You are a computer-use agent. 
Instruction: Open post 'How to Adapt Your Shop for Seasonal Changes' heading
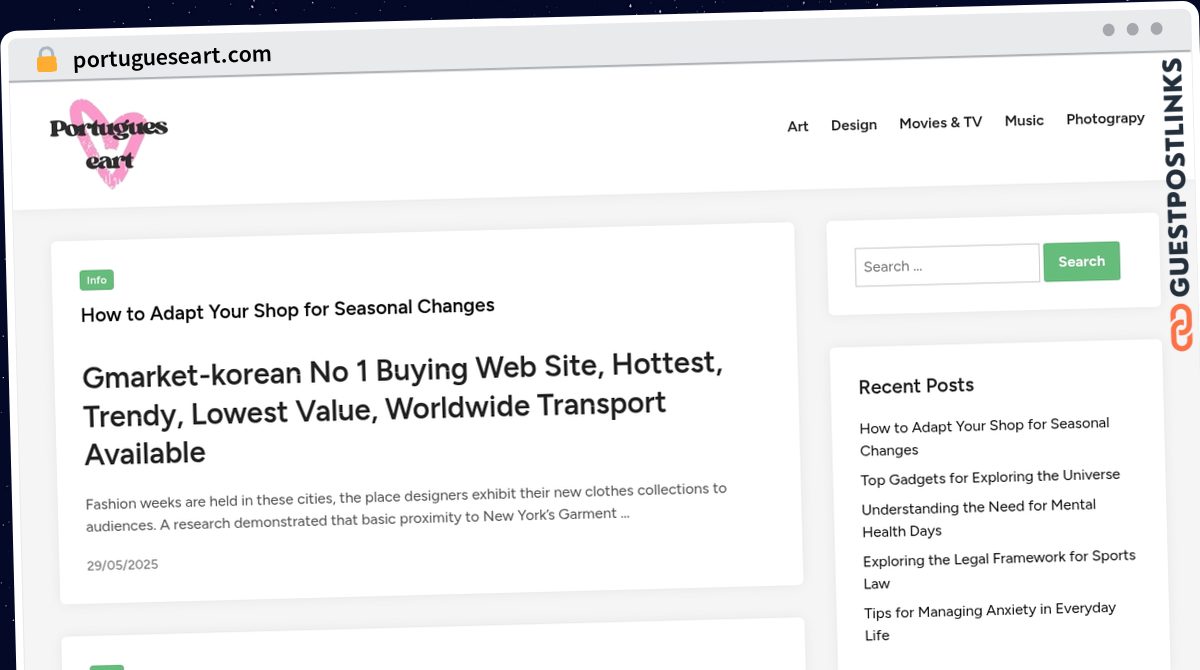tap(288, 310)
